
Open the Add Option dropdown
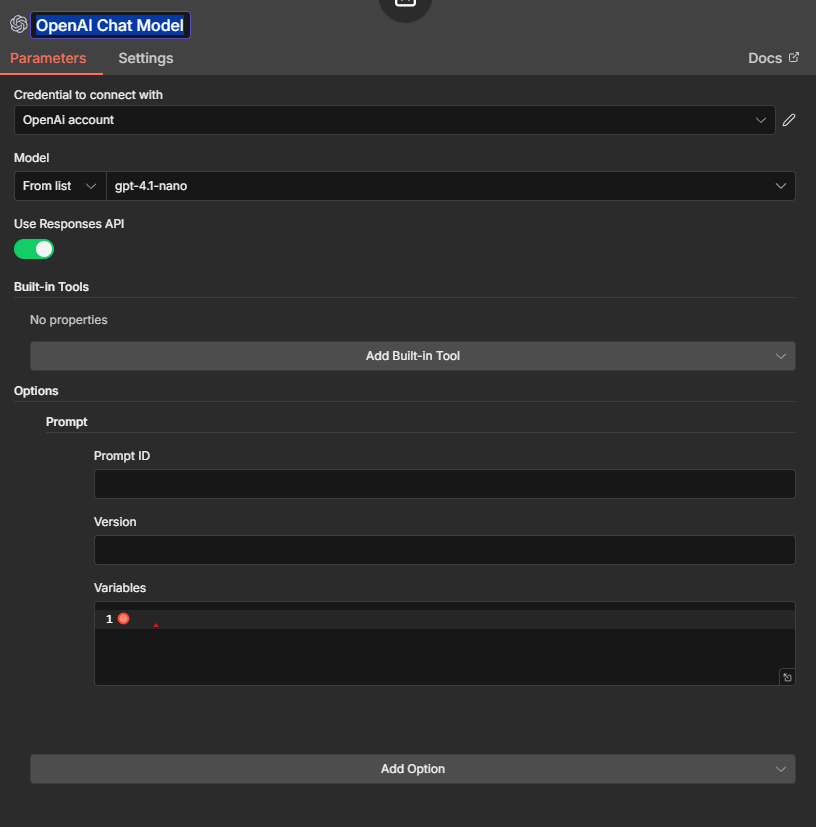(x=412, y=769)
